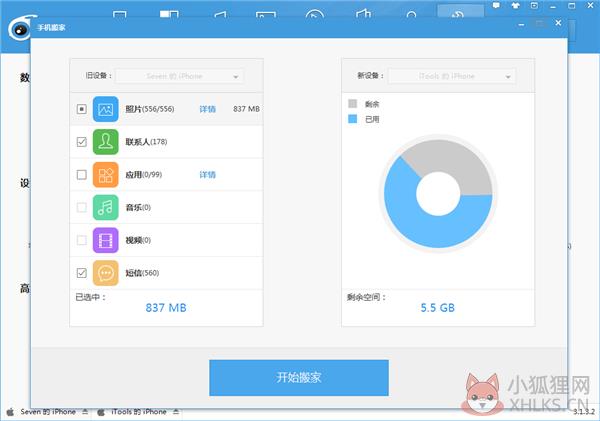Click the 照片(556/556) label
Screen dimensions: 600x421
tap(150, 109)
